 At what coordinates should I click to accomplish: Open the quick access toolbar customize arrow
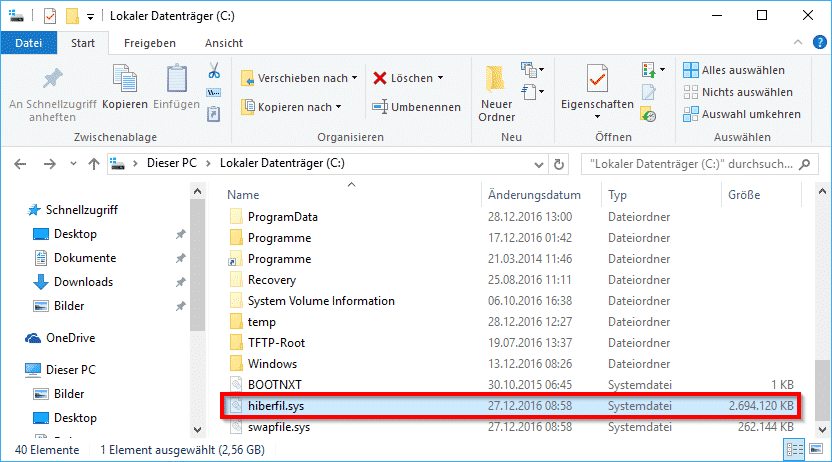pyautogui.click(x=91, y=18)
